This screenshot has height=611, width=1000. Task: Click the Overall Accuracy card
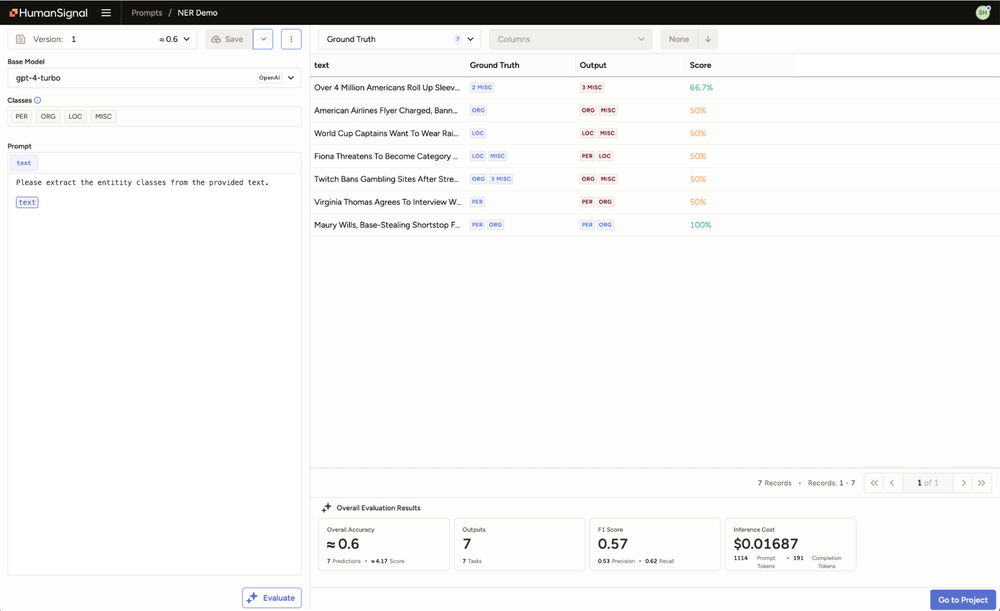(384, 545)
